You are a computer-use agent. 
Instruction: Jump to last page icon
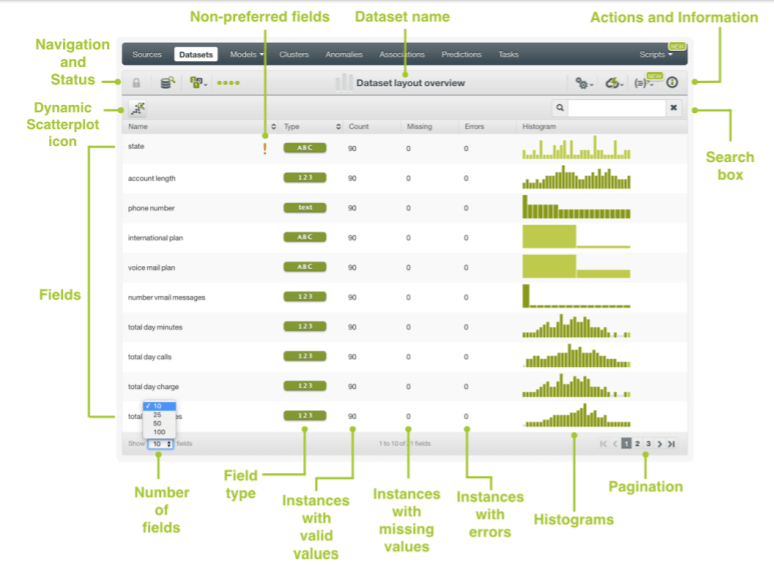tap(671, 444)
